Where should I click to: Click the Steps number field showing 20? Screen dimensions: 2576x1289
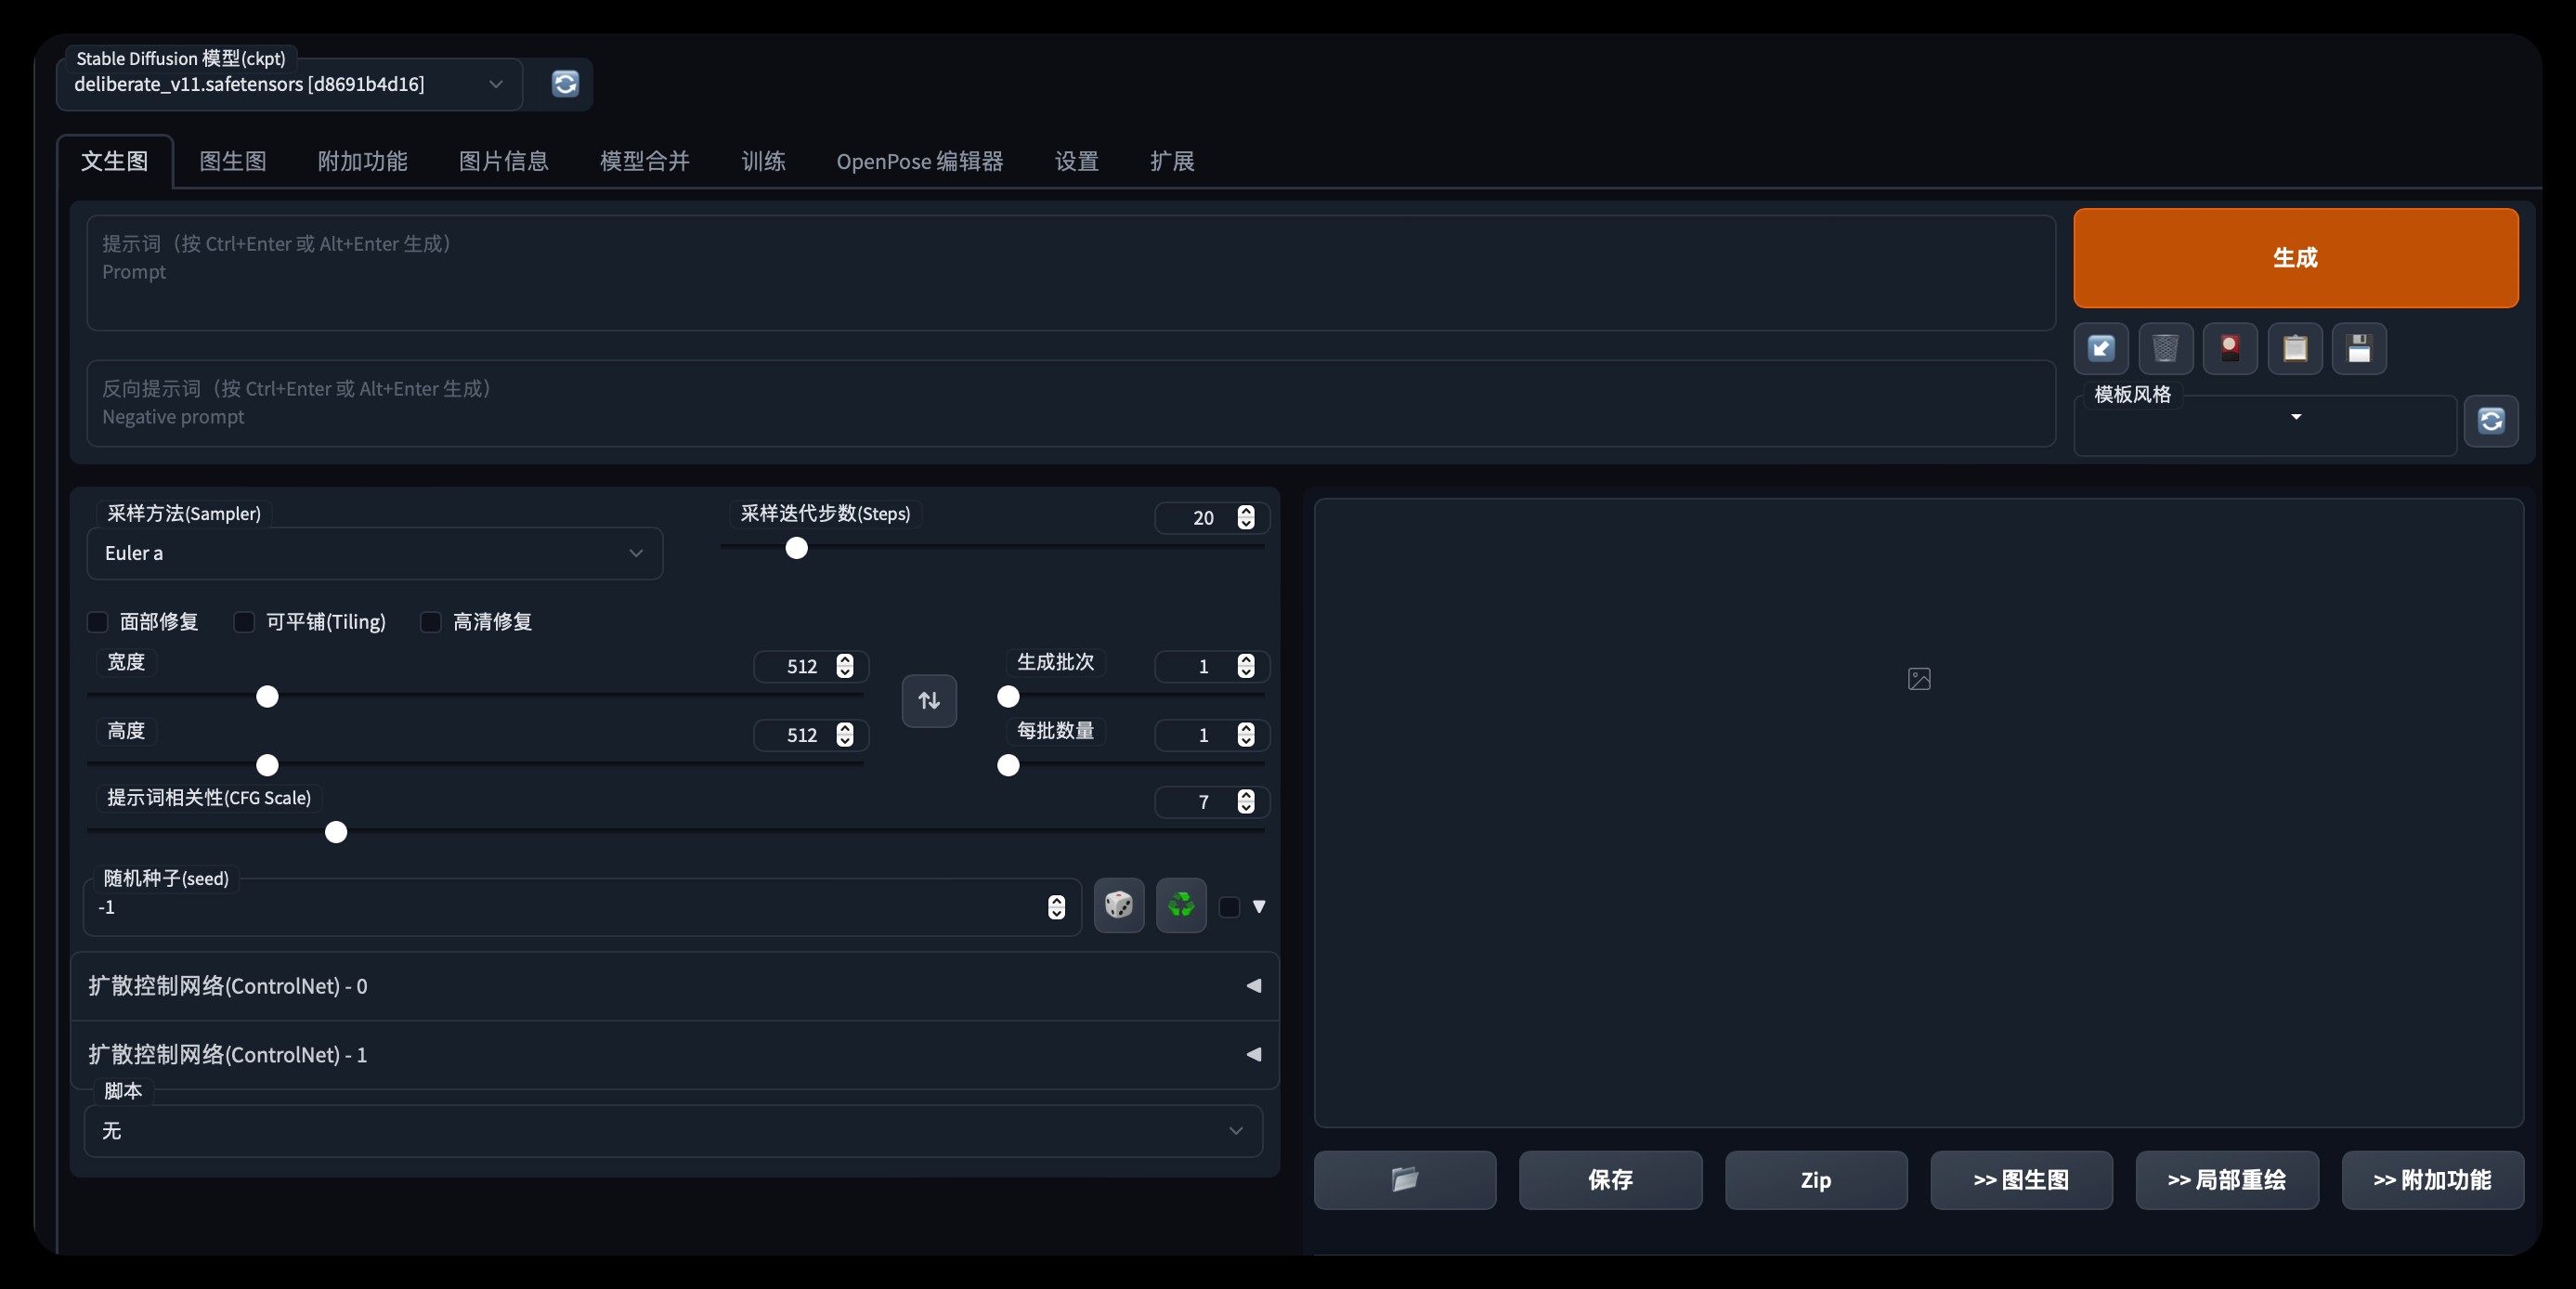point(1212,517)
